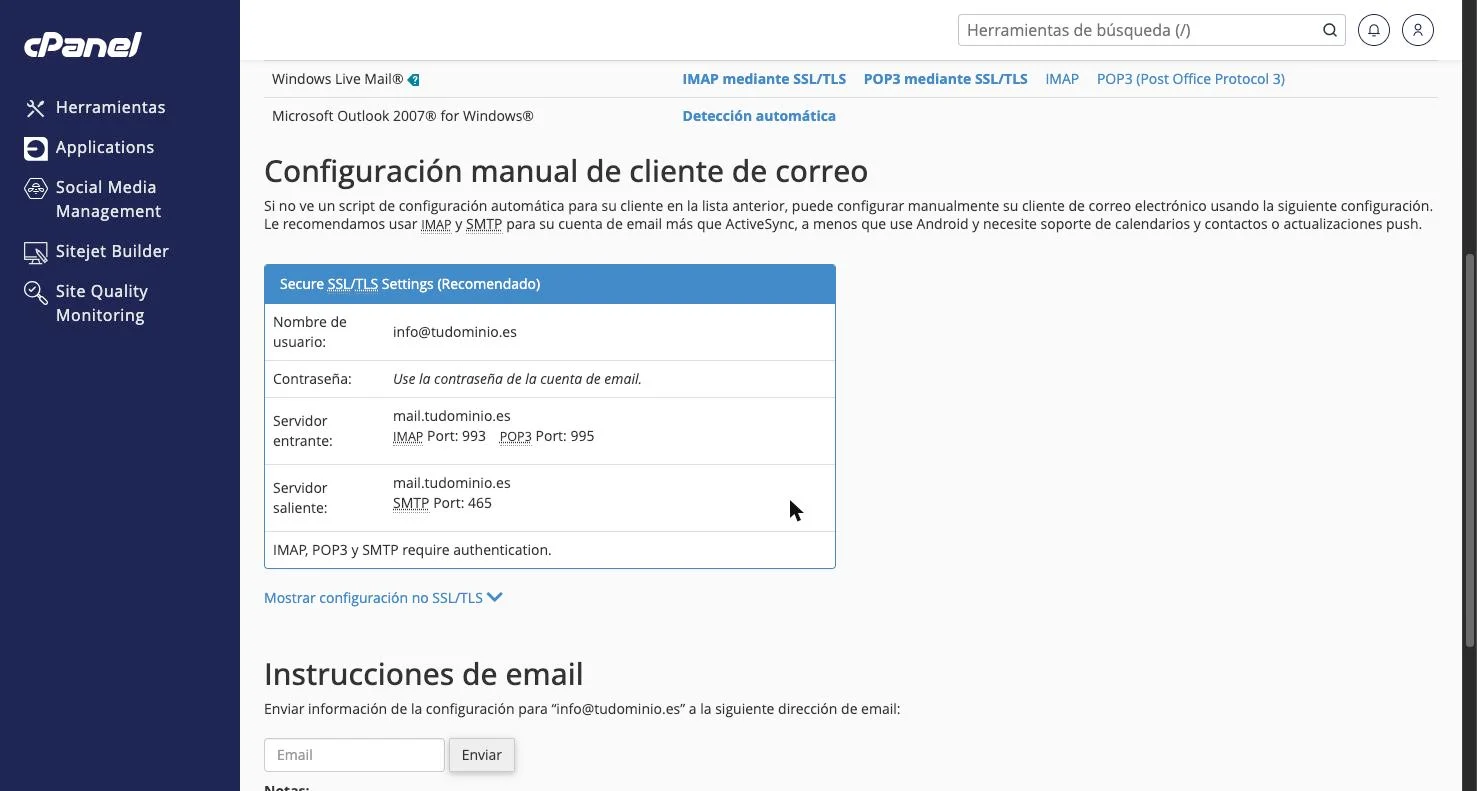Open Applications menu item

(105, 147)
